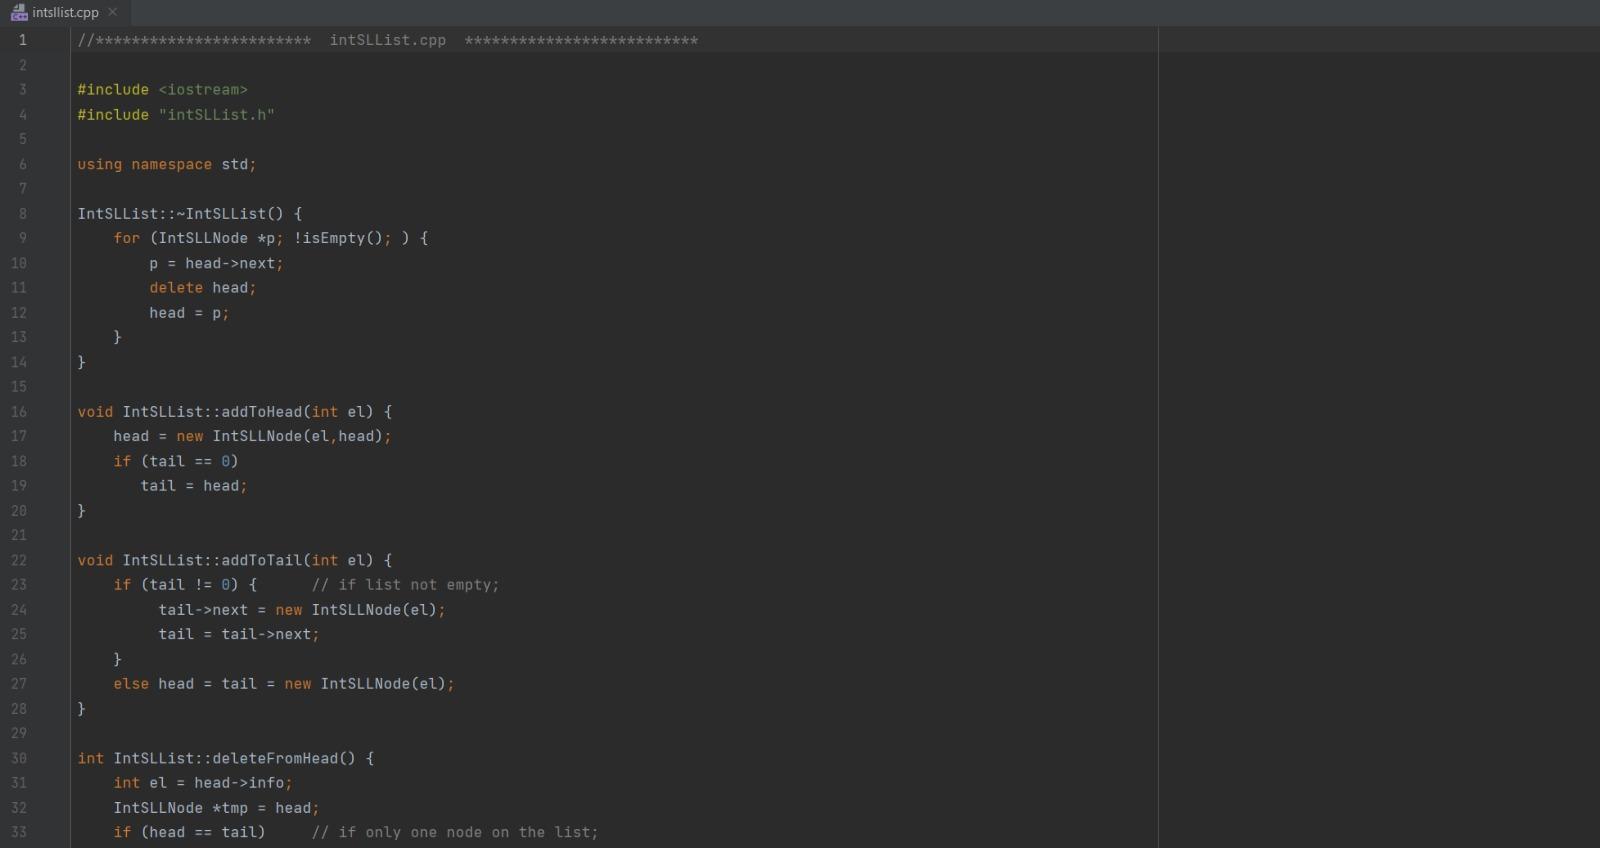The image size is (1600, 848).
Task: Click the intSLList.cpp header comment line
Action: click(388, 41)
